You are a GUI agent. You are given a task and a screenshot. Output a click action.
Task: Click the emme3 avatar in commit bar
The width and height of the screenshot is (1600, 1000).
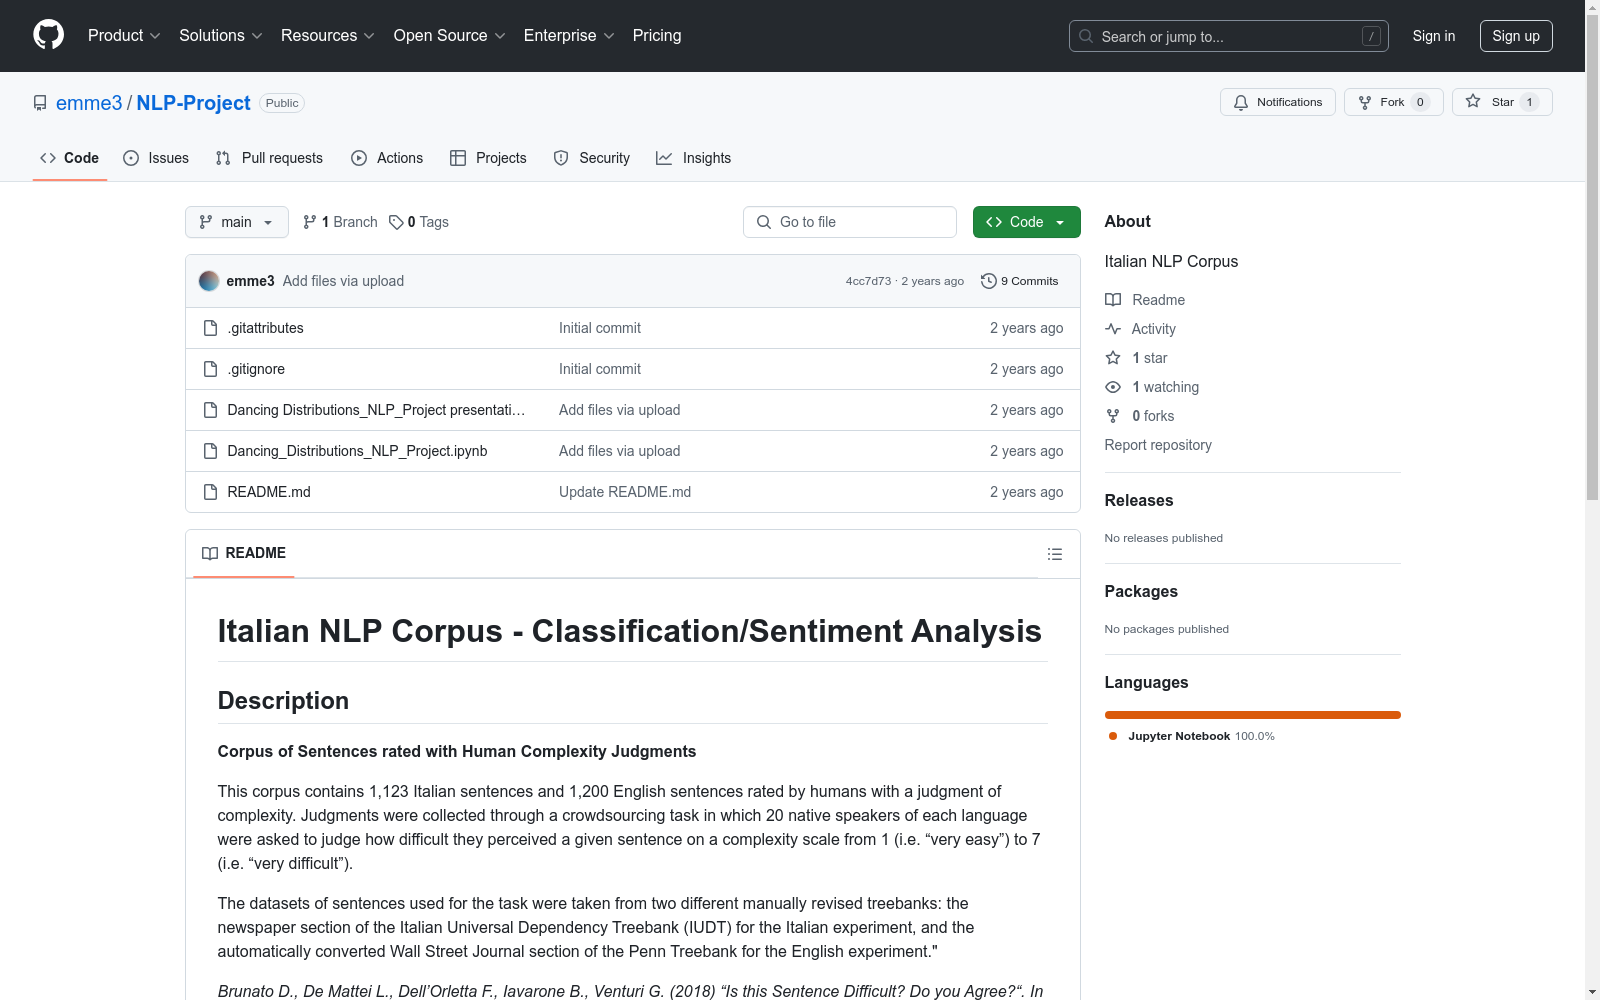[209, 281]
